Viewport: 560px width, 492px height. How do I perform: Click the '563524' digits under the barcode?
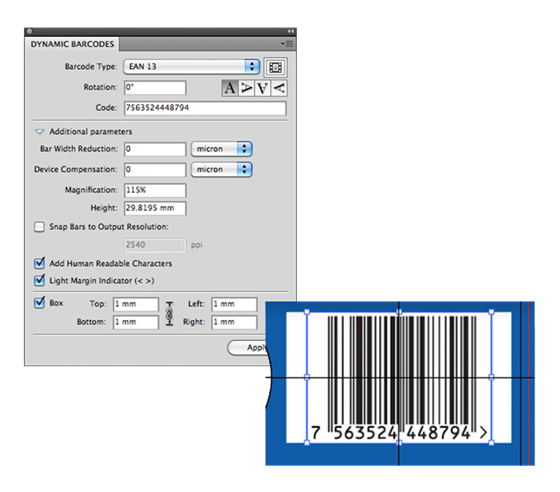click(365, 433)
